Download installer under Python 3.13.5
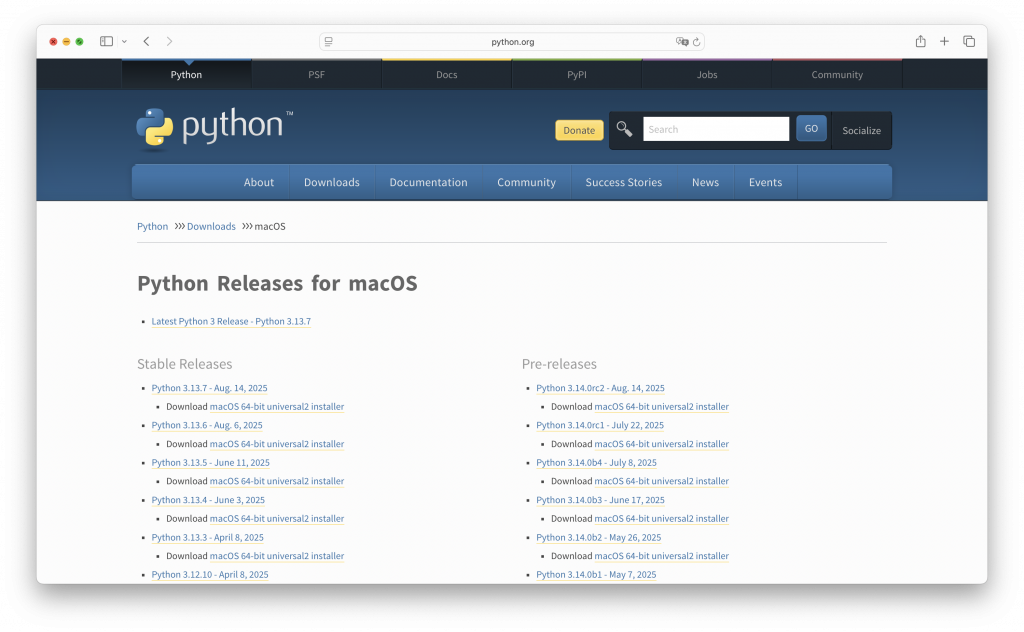Screen dimensions: 1024x632 277,481
